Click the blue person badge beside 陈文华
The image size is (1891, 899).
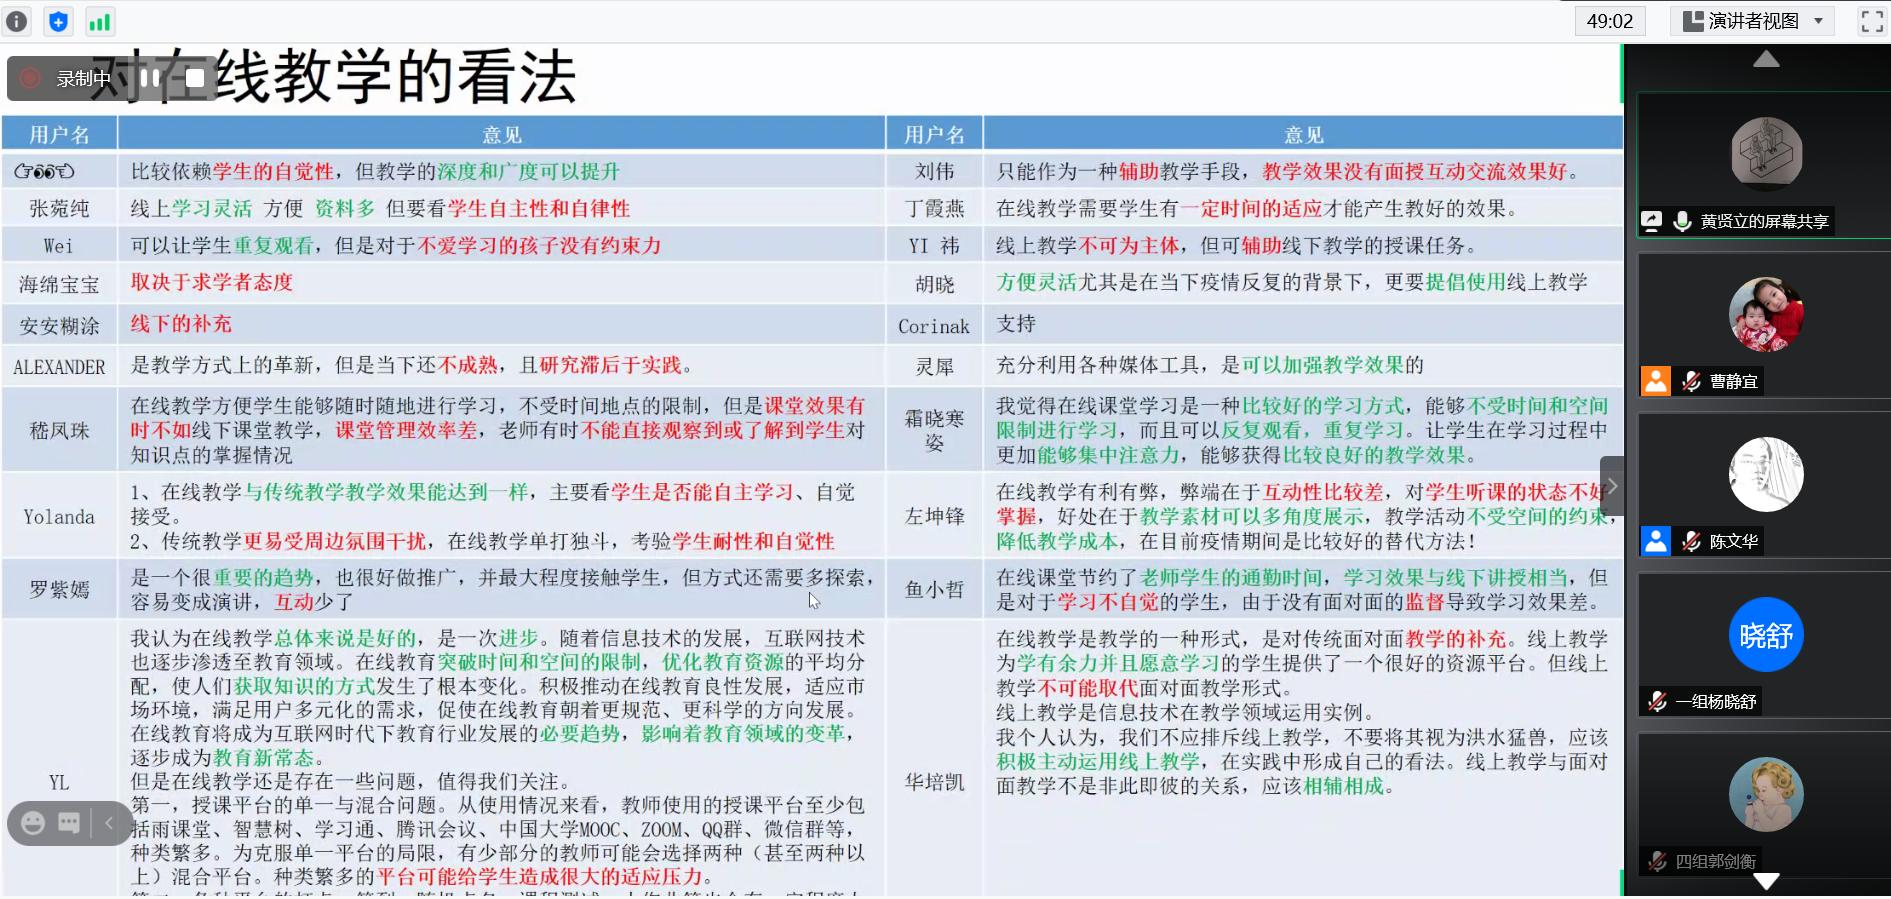click(x=1656, y=541)
